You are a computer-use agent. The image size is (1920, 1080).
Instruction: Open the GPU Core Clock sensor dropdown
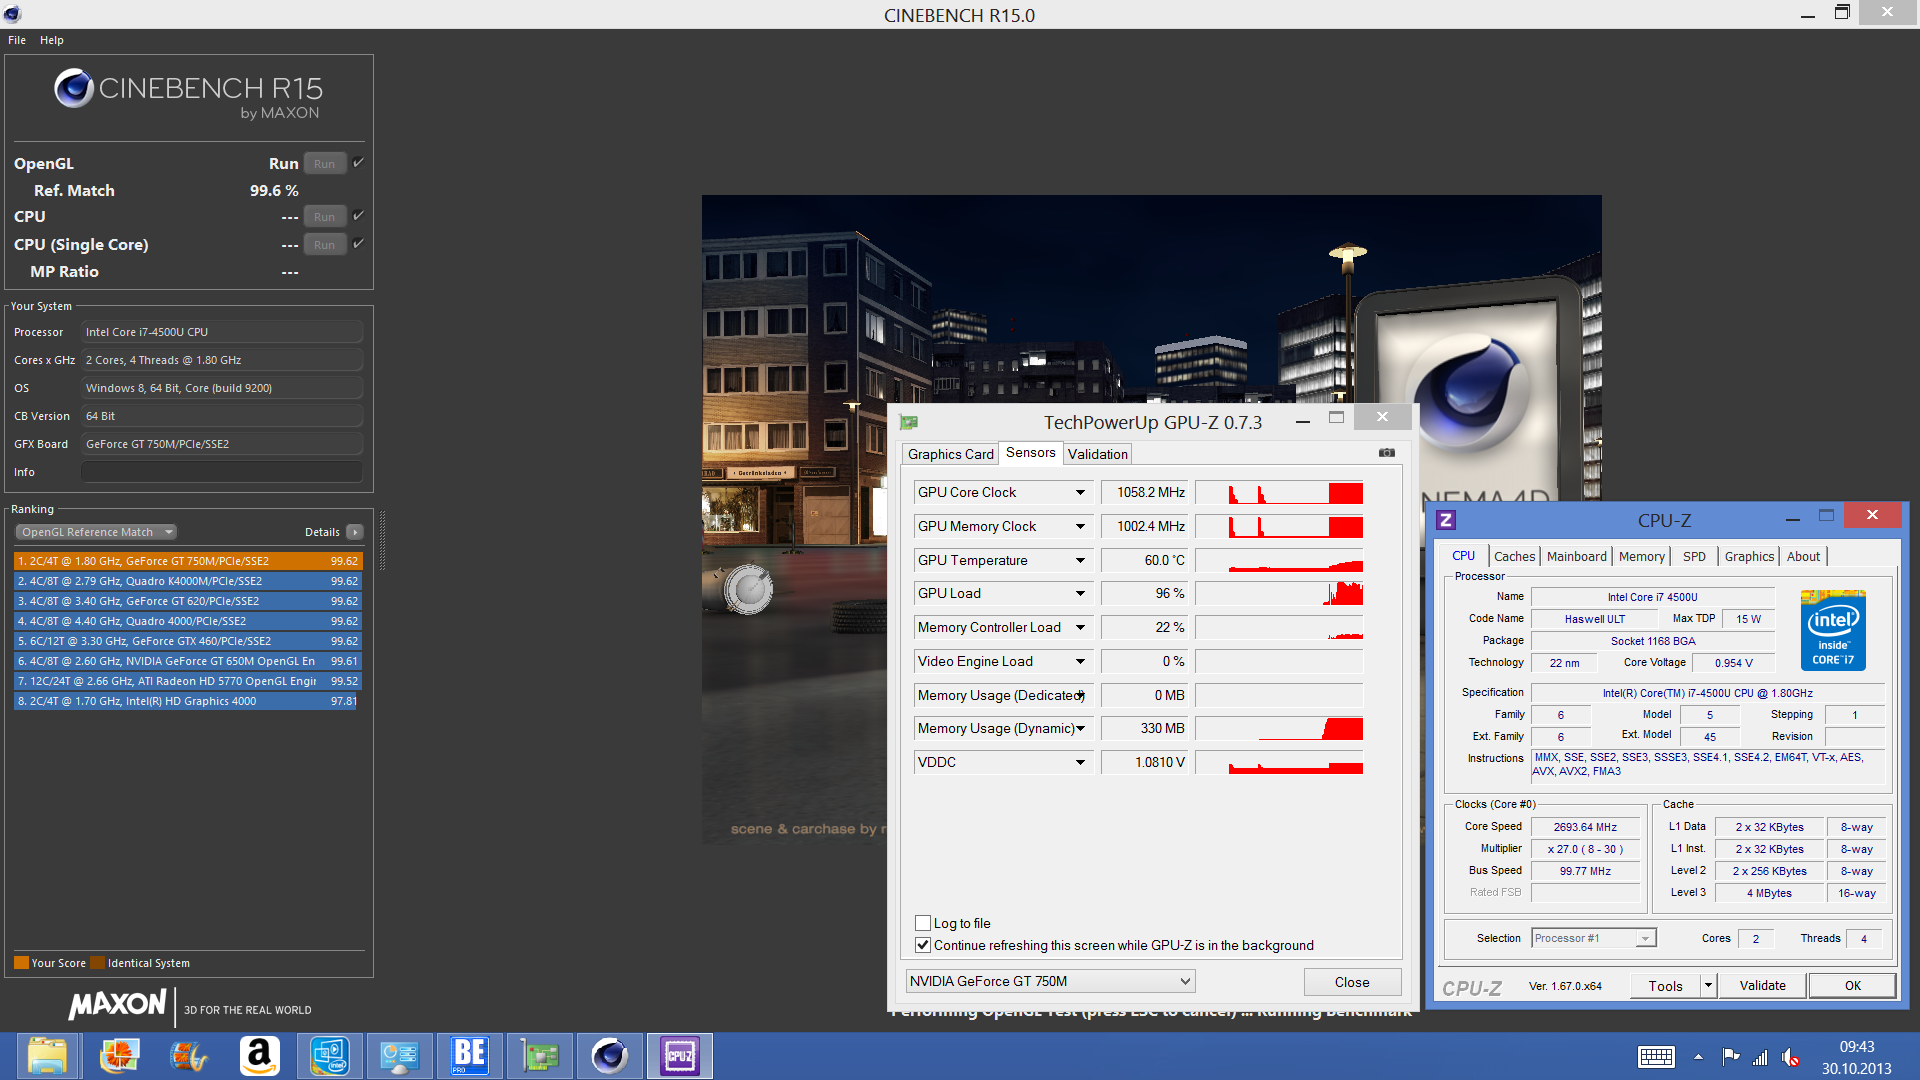click(x=1080, y=492)
